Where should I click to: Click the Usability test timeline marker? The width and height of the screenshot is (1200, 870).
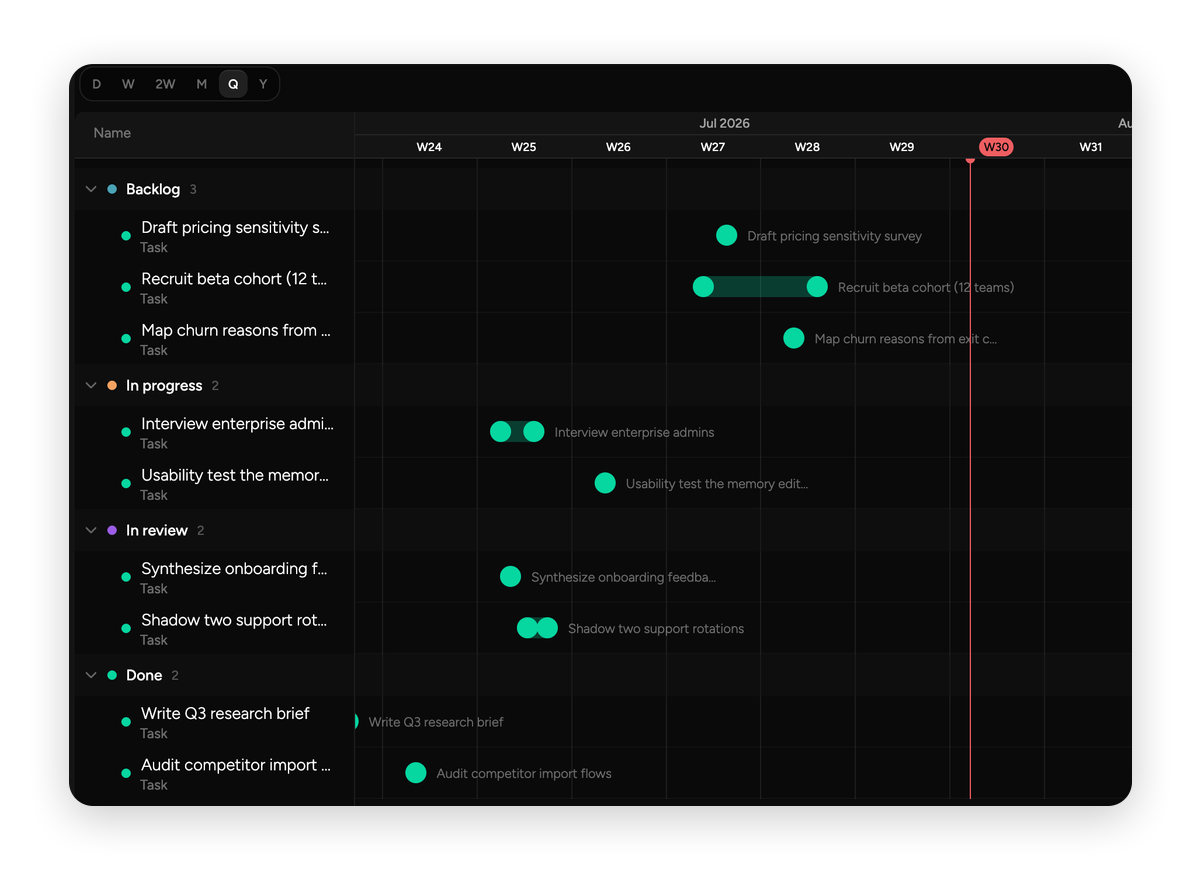click(x=605, y=483)
